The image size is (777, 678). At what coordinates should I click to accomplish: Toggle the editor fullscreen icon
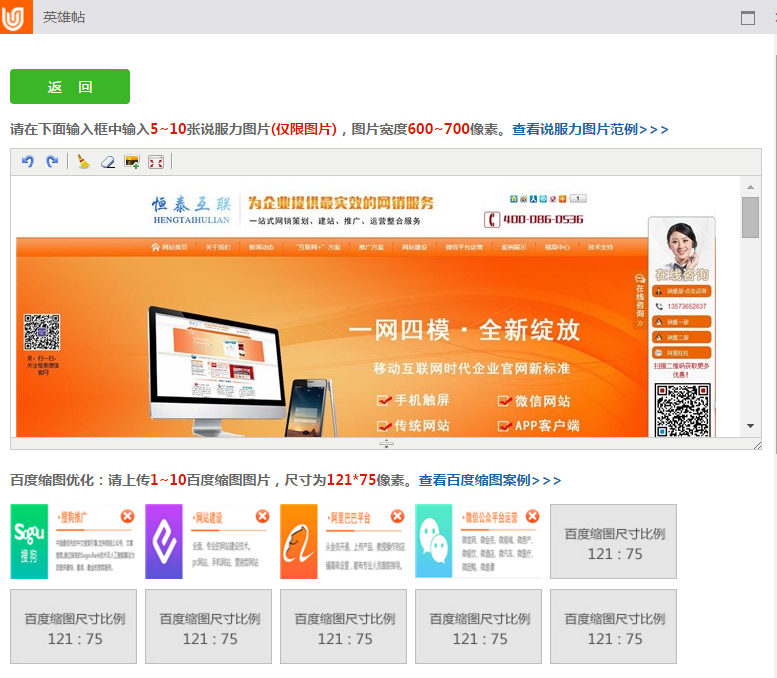[x=155, y=161]
